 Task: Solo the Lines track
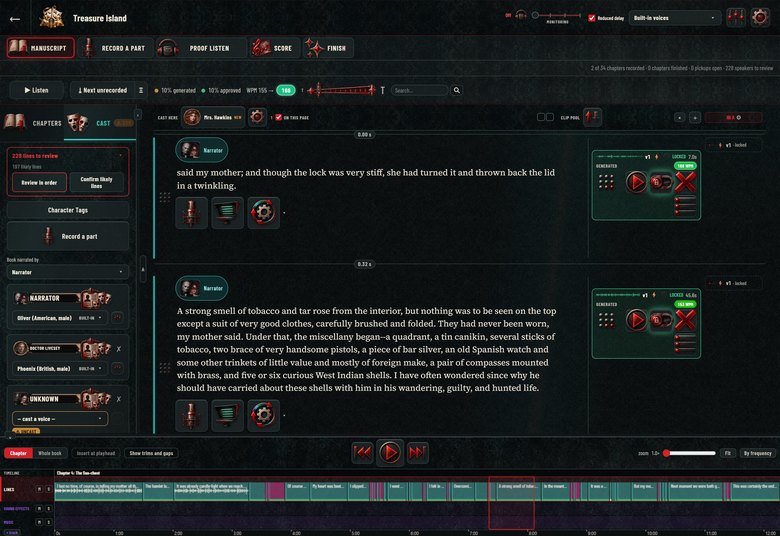coord(48,489)
